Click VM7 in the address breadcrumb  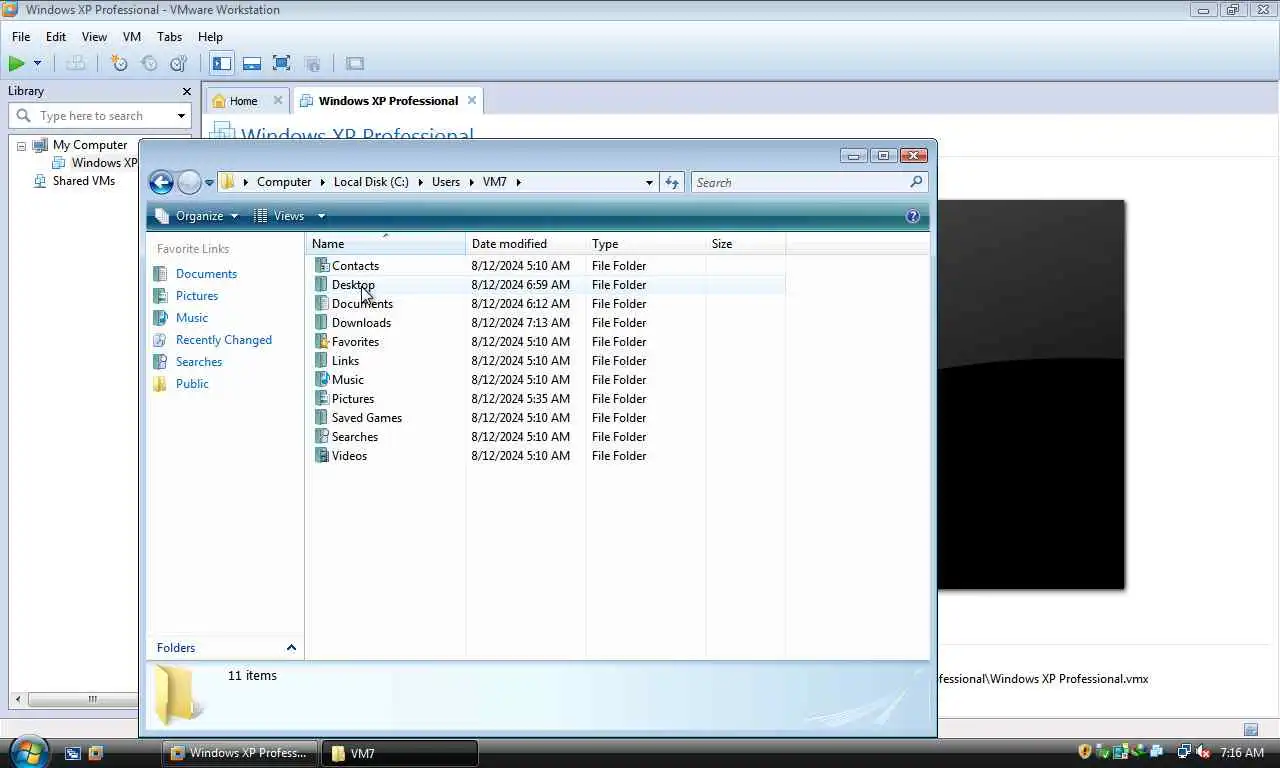tap(495, 182)
